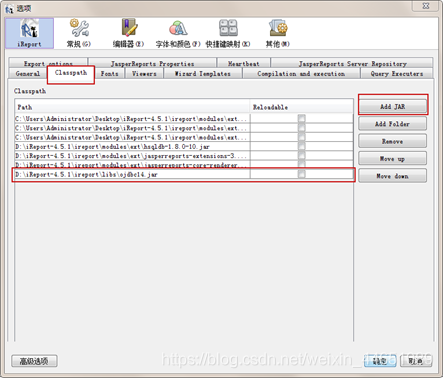
Task: Switch to the Fonts tab
Action: [110, 73]
